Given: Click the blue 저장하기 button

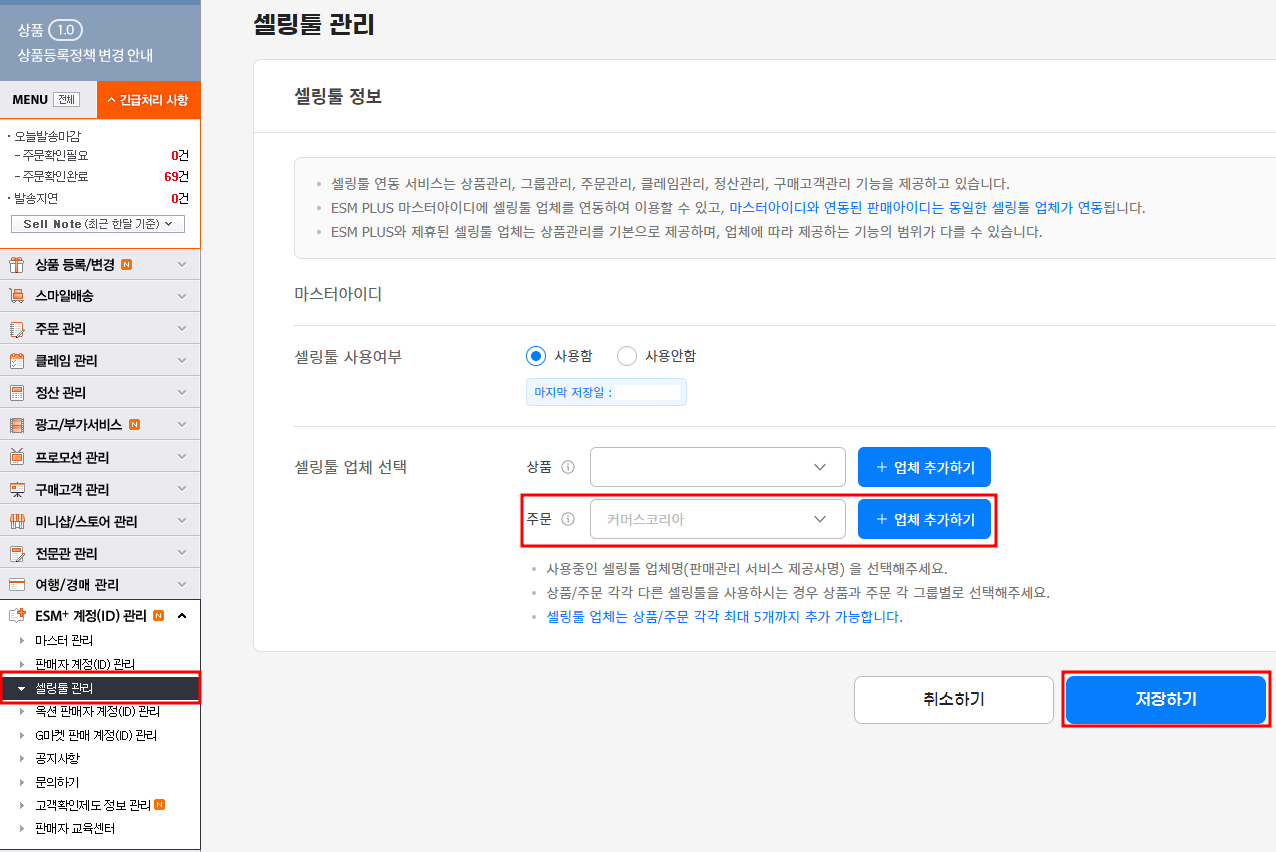Looking at the screenshot, I should [1165, 699].
